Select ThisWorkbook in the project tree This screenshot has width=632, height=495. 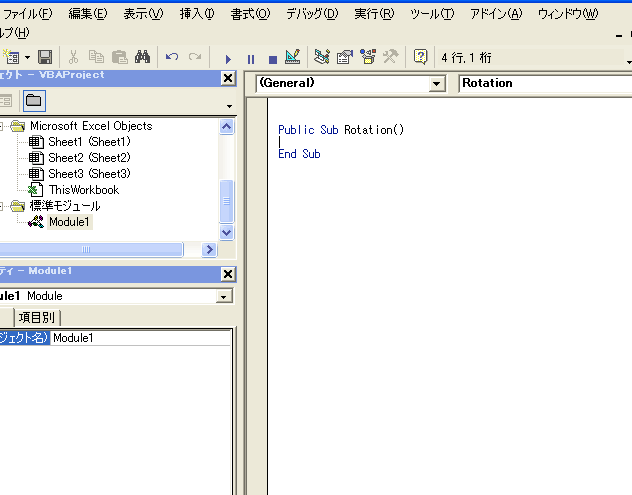point(83,190)
